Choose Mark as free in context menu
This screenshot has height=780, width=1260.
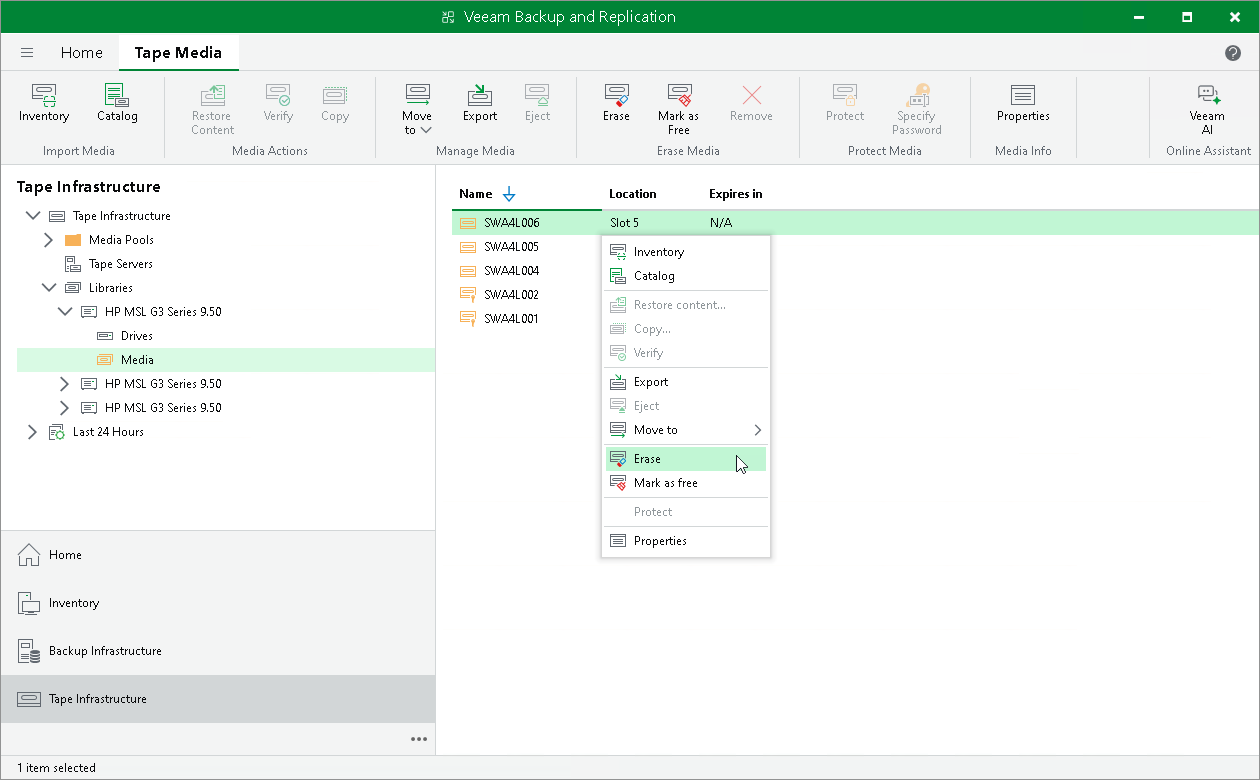pos(686,483)
